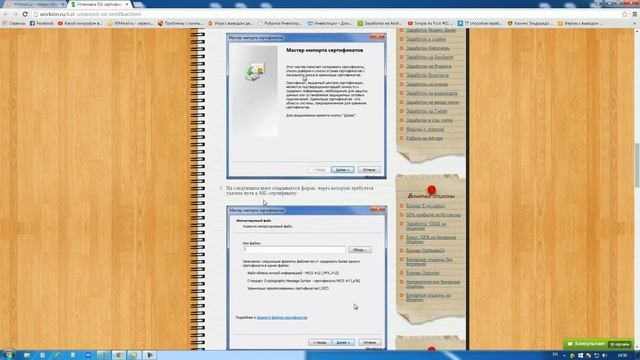Click the taskbar volume speaker icon
The width and height of the screenshot is (640, 360).
pyautogui.click(x=604, y=356)
